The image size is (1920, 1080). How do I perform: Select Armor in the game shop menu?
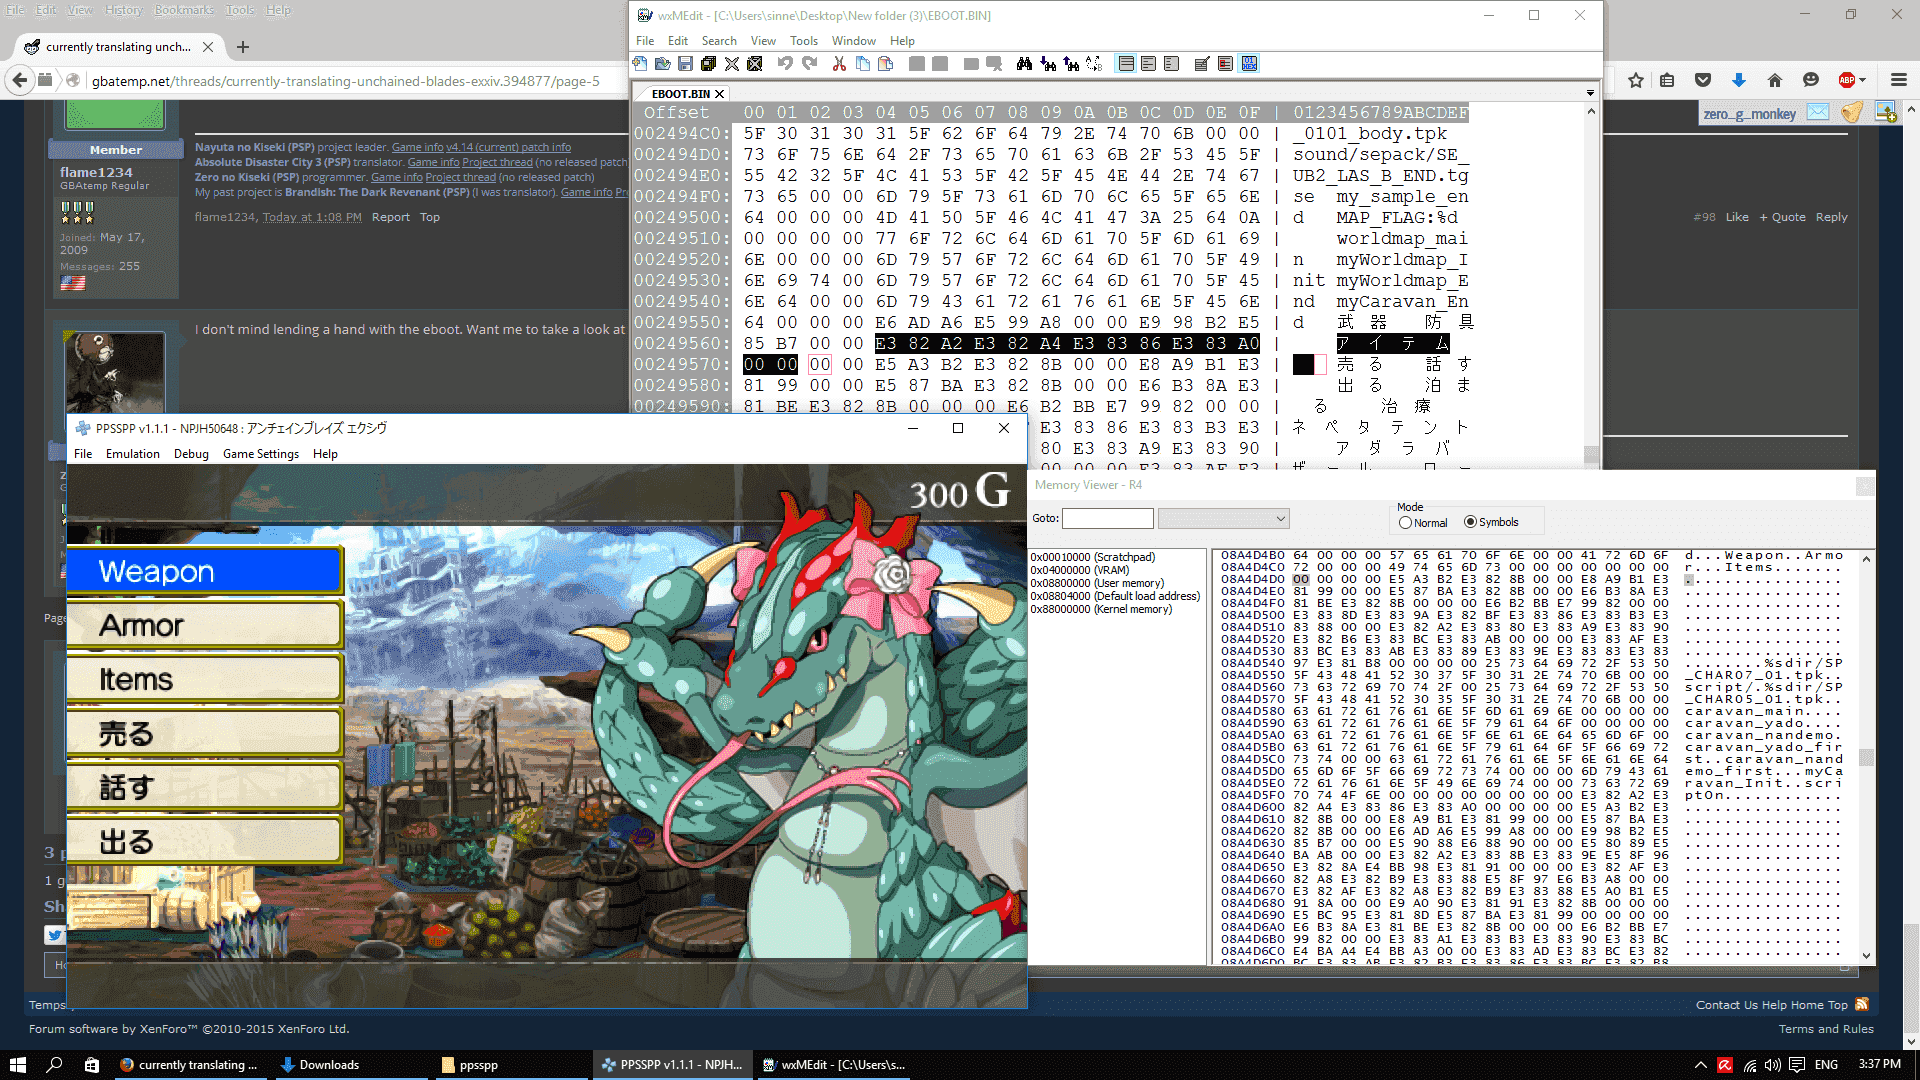click(205, 625)
